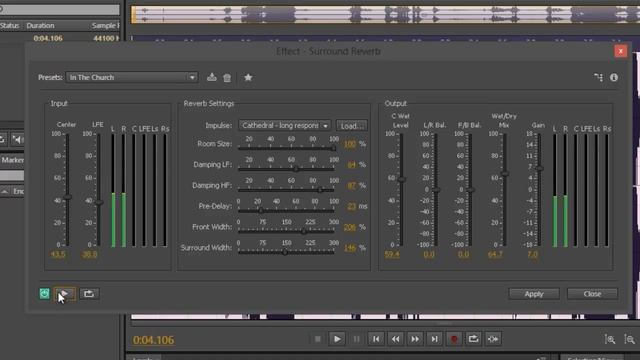
Task: Click the Close button in effect dialog
Action: pyautogui.click(x=592, y=294)
